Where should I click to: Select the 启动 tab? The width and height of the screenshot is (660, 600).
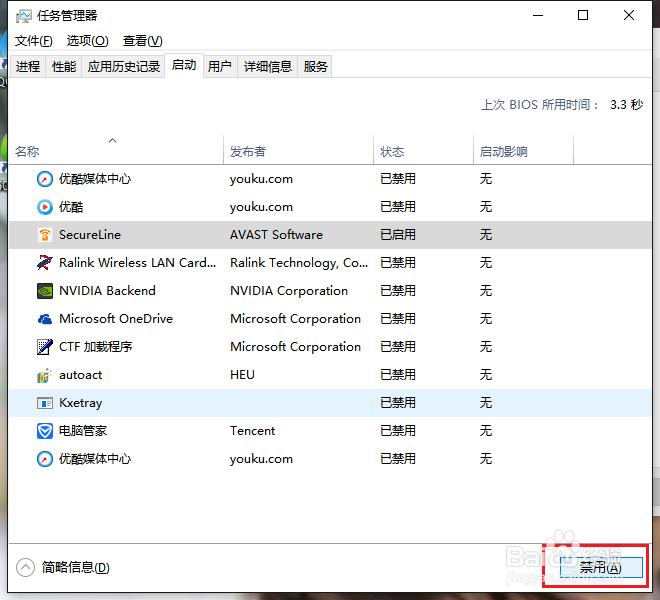tap(184, 65)
